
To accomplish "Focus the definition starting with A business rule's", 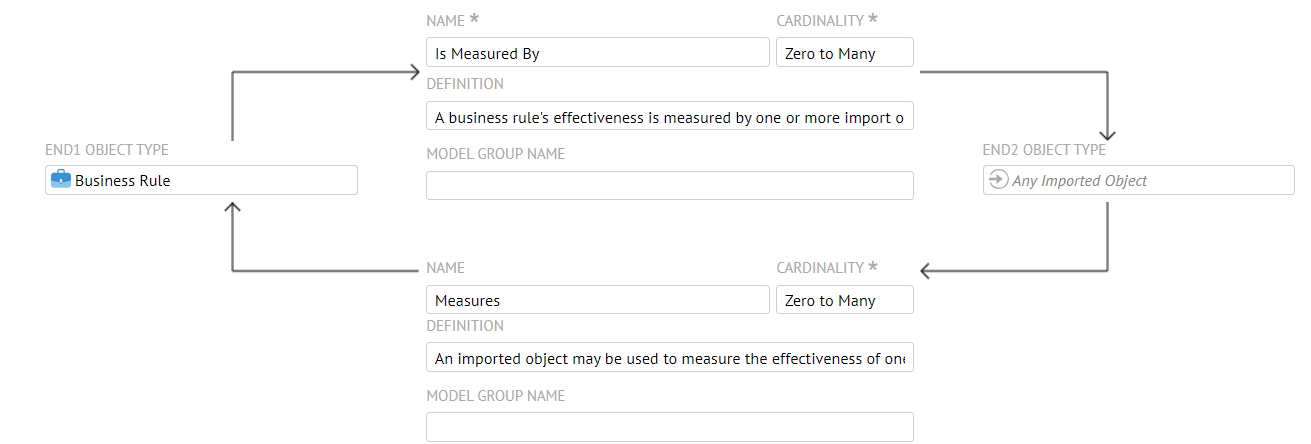I will point(669,118).
